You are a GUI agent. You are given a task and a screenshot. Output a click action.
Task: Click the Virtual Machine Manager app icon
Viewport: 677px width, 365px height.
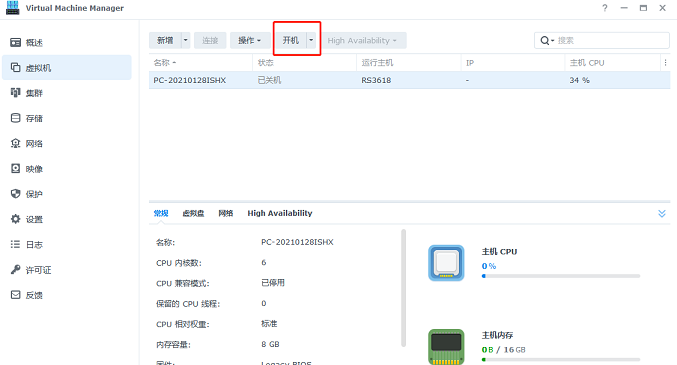[13, 8]
